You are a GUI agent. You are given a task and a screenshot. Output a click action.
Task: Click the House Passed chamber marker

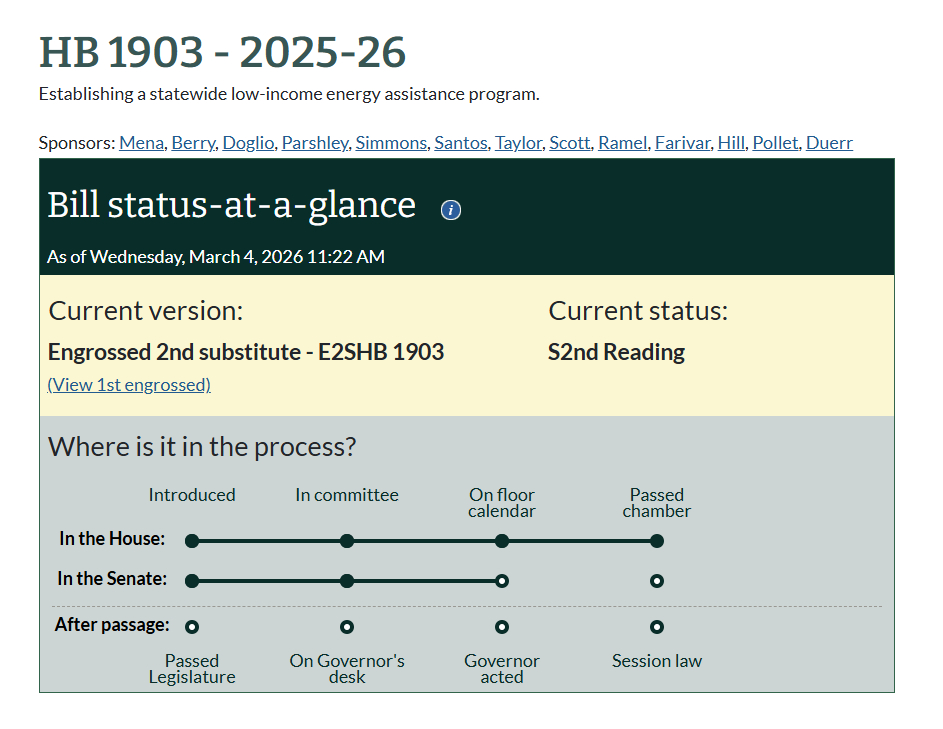point(657,541)
